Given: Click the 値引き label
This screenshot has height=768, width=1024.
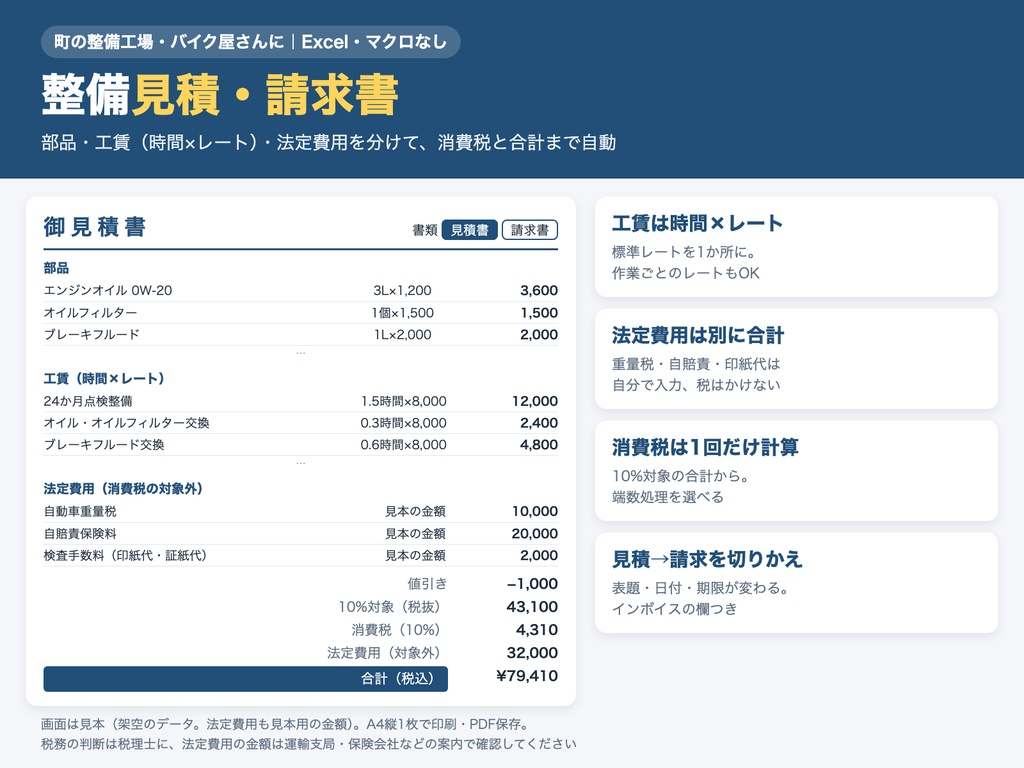Looking at the screenshot, I should click(x=427, y=583).
